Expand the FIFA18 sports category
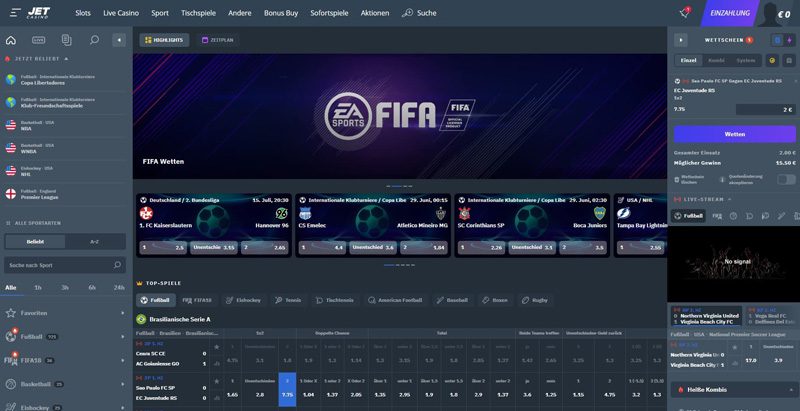The height and width of the screenshot is (411, 800). pos(122,361)
